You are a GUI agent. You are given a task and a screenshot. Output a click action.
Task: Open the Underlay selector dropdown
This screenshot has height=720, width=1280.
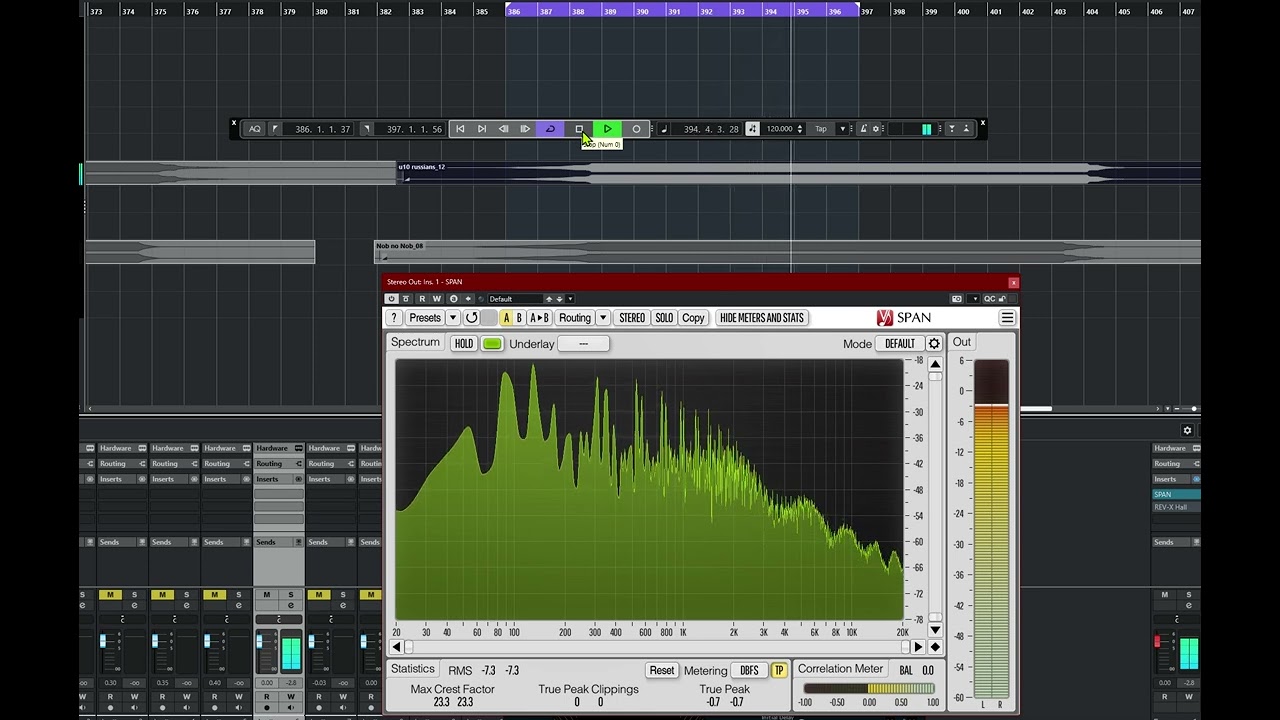pyautogui.click(x=584, y=344)
